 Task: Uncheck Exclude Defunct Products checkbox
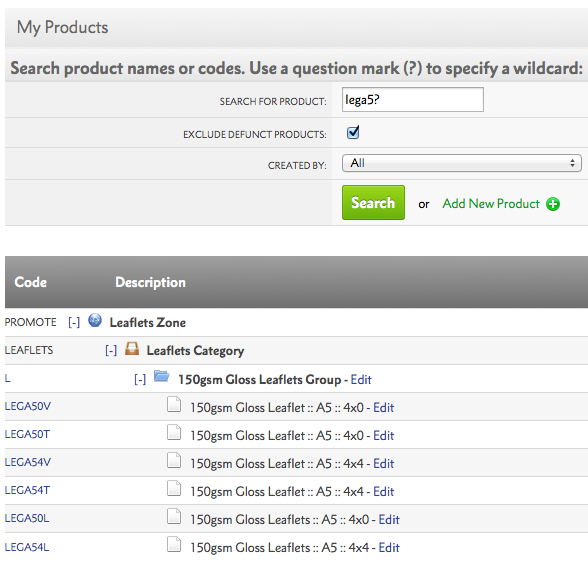[x=352, y=132]
